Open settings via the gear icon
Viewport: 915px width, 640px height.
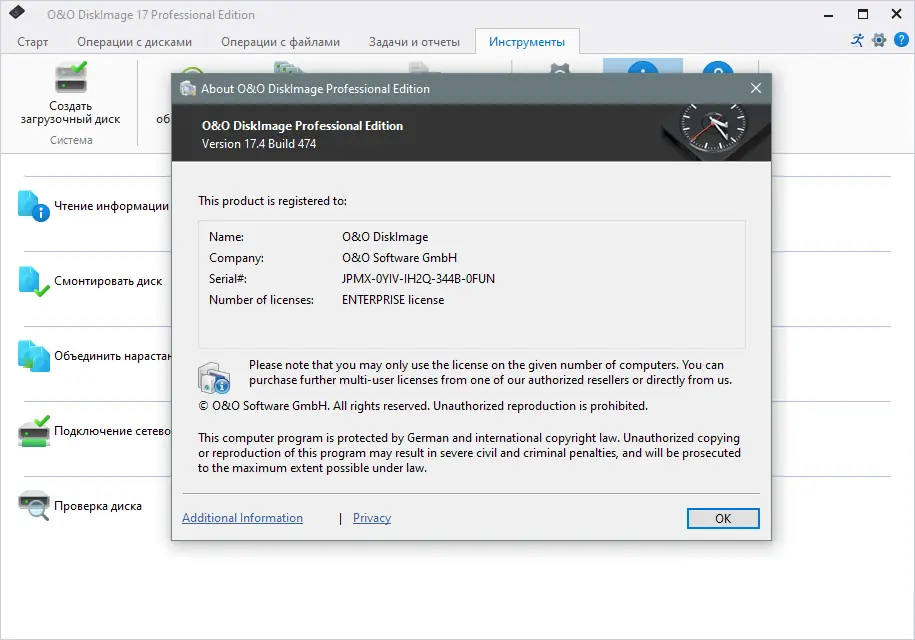(879, 40)
